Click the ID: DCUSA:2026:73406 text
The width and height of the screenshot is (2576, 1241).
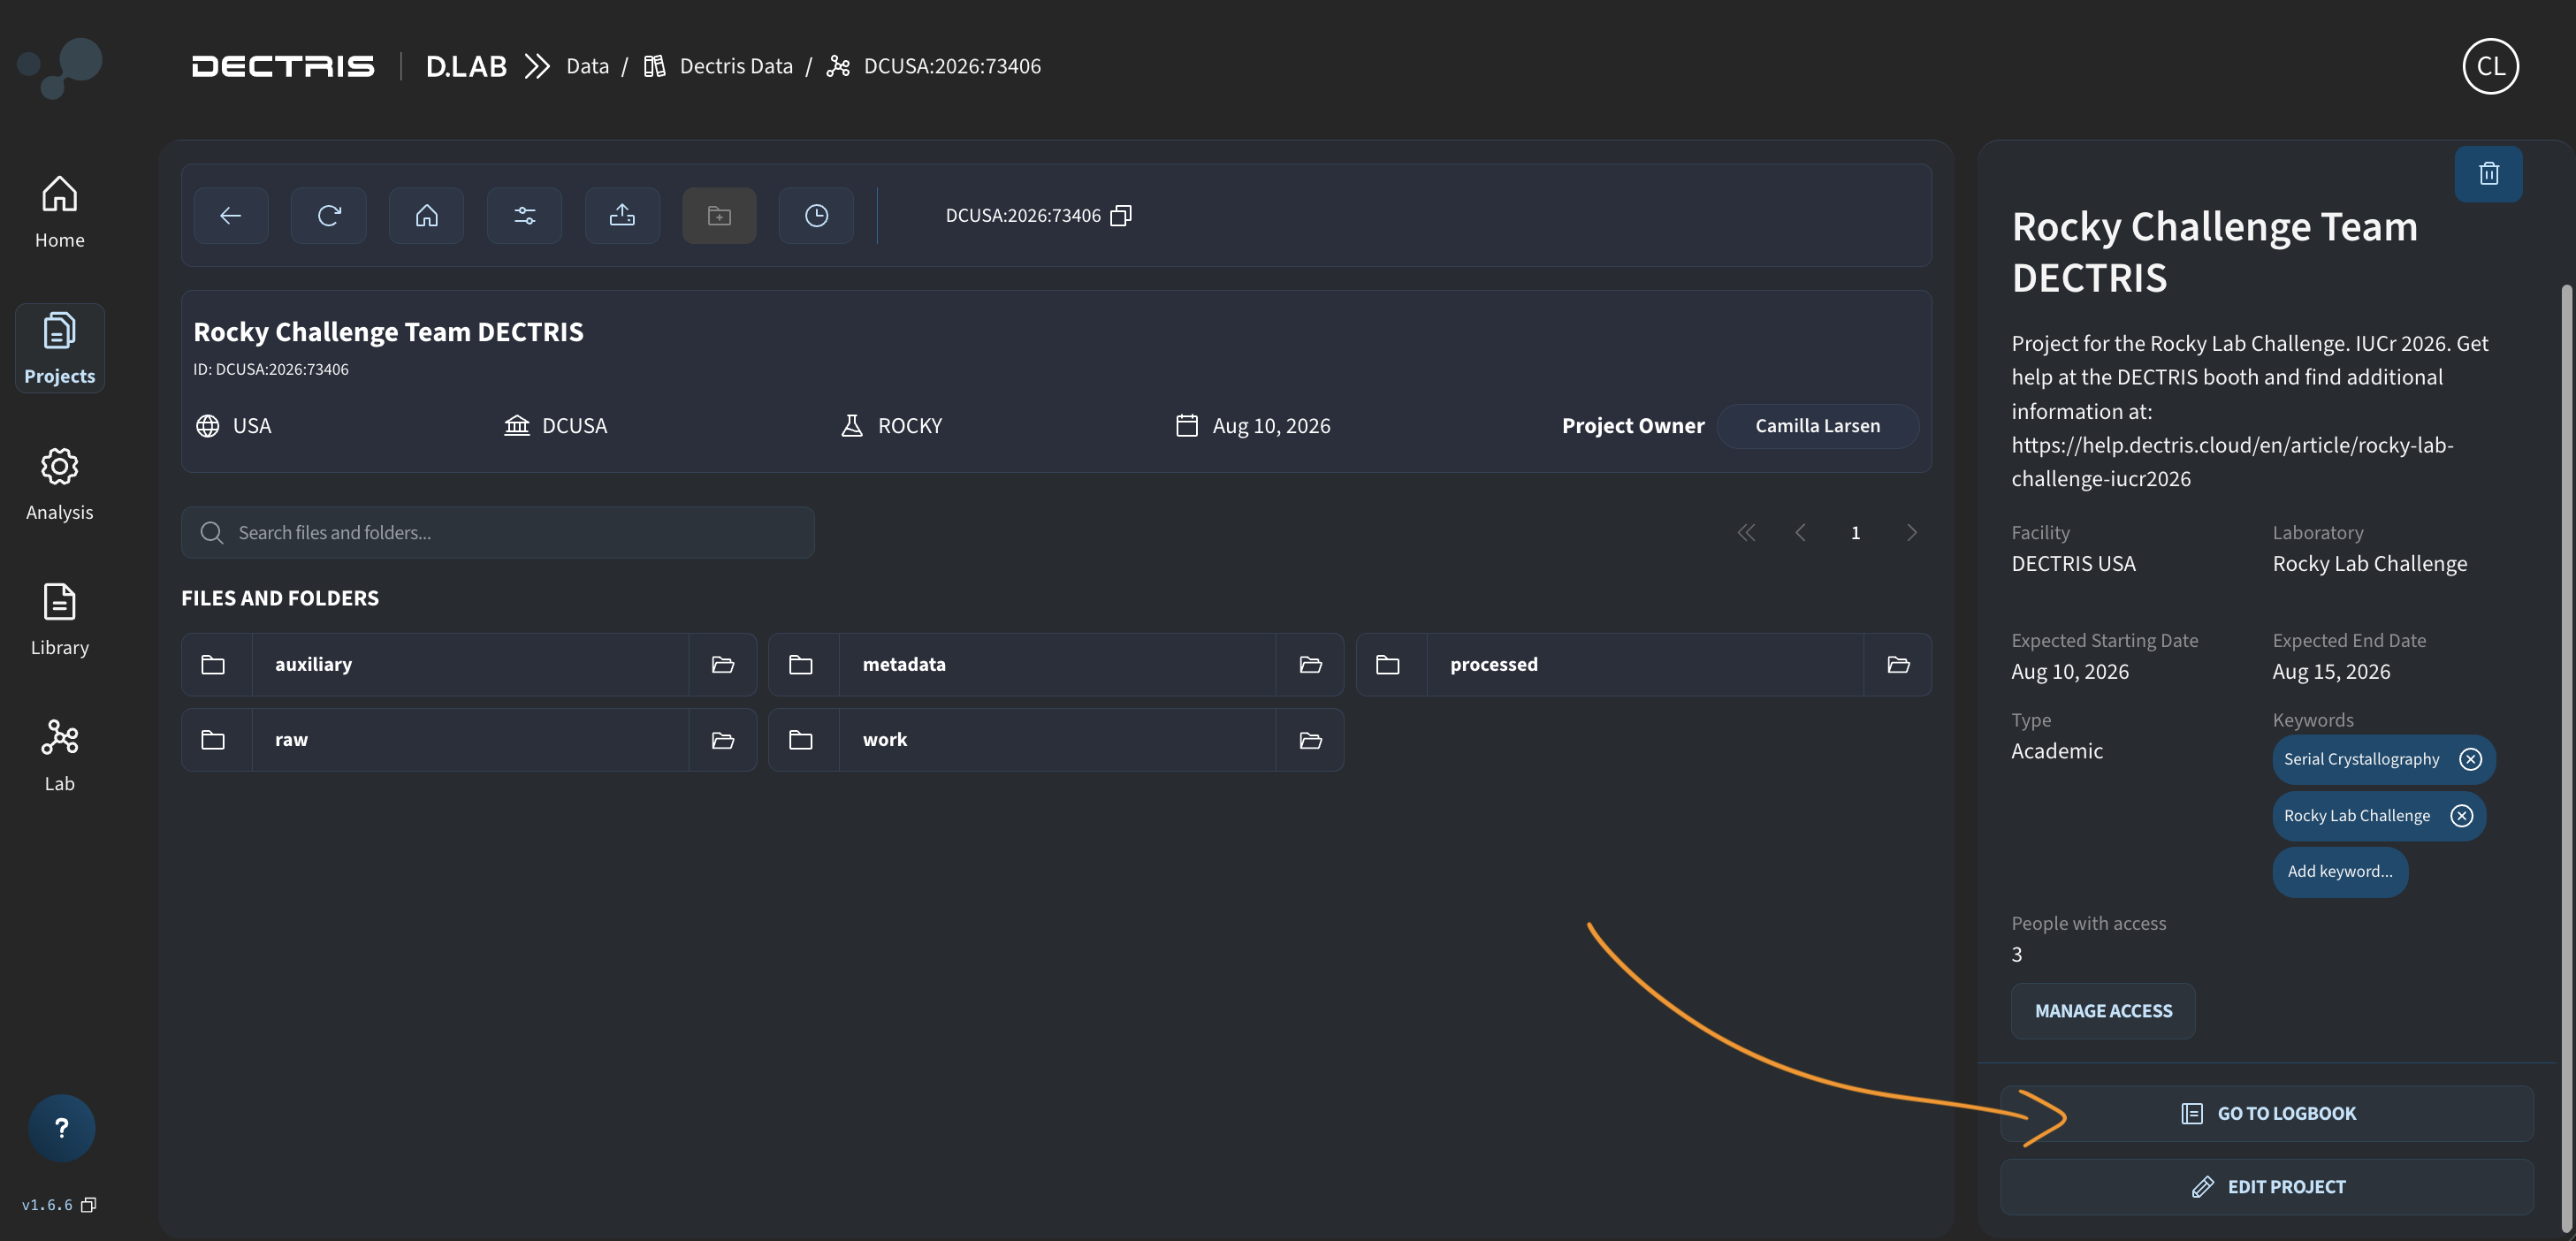271,369
